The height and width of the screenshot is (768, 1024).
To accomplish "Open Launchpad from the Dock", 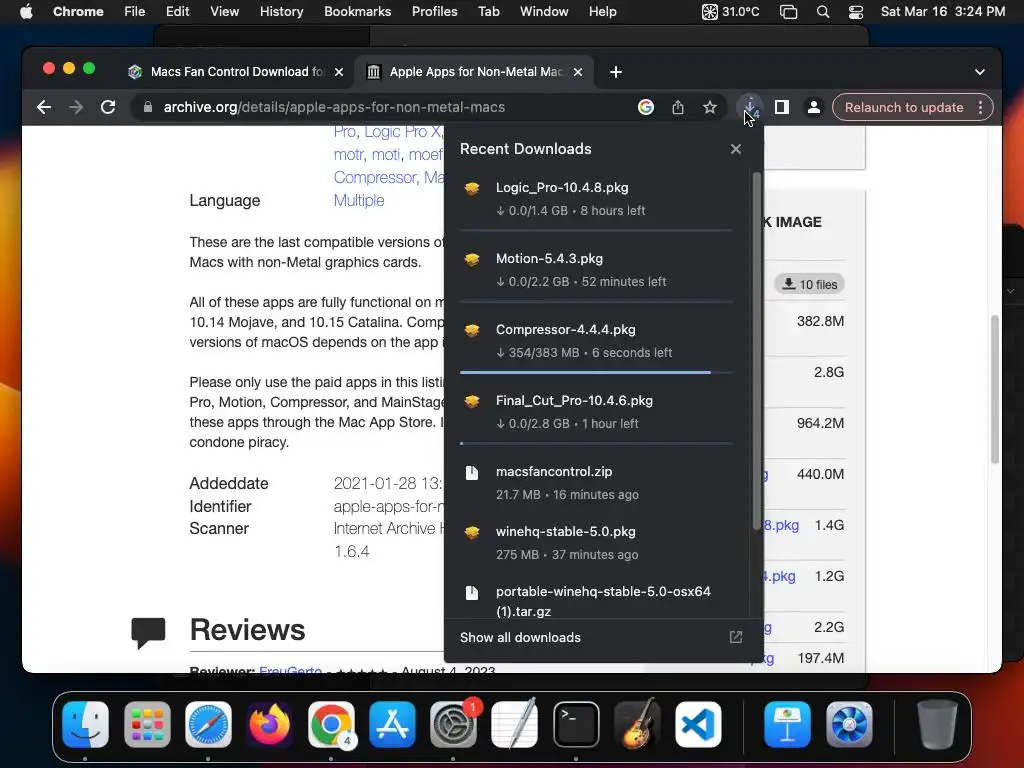I will tap(147, 725).
